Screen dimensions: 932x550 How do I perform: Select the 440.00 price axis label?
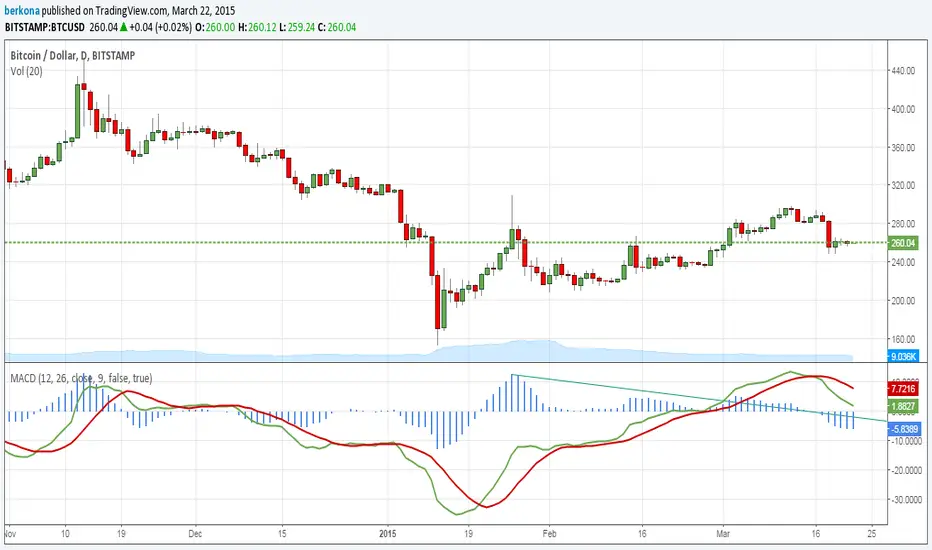click(903, 71)
